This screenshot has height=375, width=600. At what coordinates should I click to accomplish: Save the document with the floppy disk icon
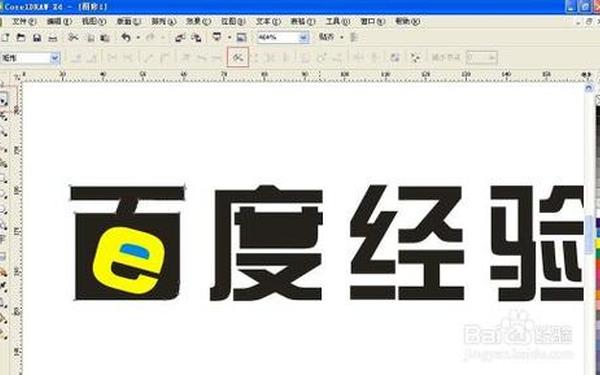pos(37,38)
